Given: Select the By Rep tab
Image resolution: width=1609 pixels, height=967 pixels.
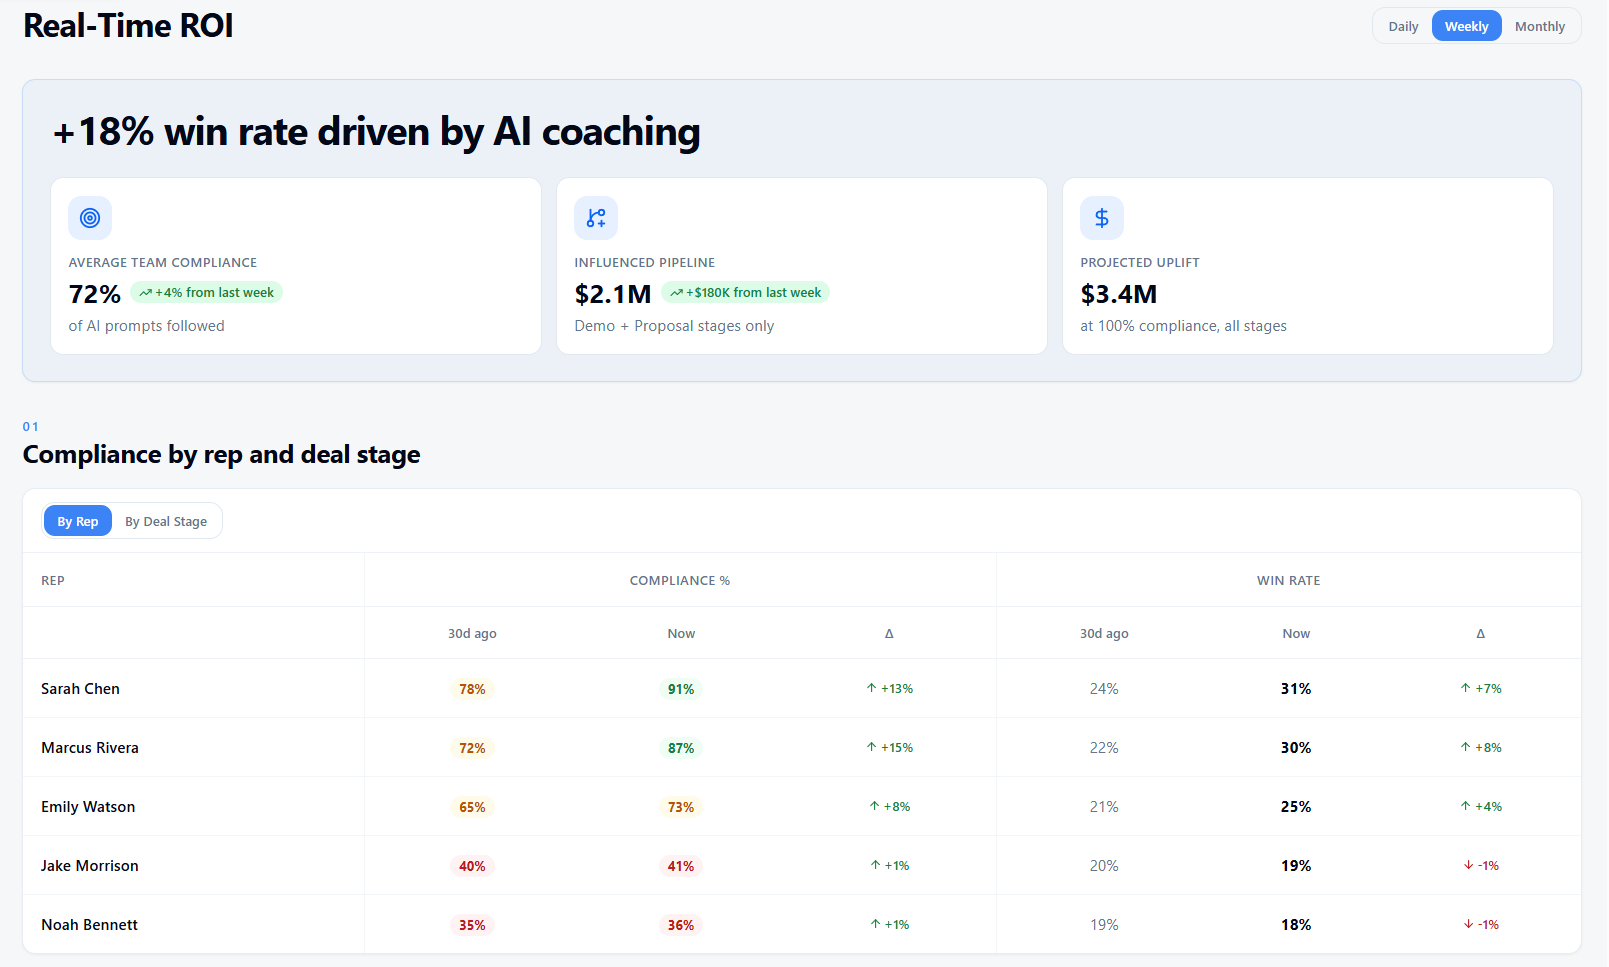Looking at the screenshot, I should point(77,520).
